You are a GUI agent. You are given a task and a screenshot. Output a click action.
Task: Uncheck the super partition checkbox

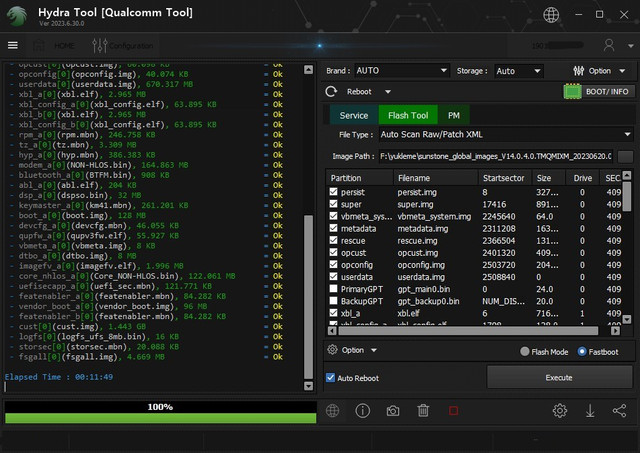pos(333,204)
